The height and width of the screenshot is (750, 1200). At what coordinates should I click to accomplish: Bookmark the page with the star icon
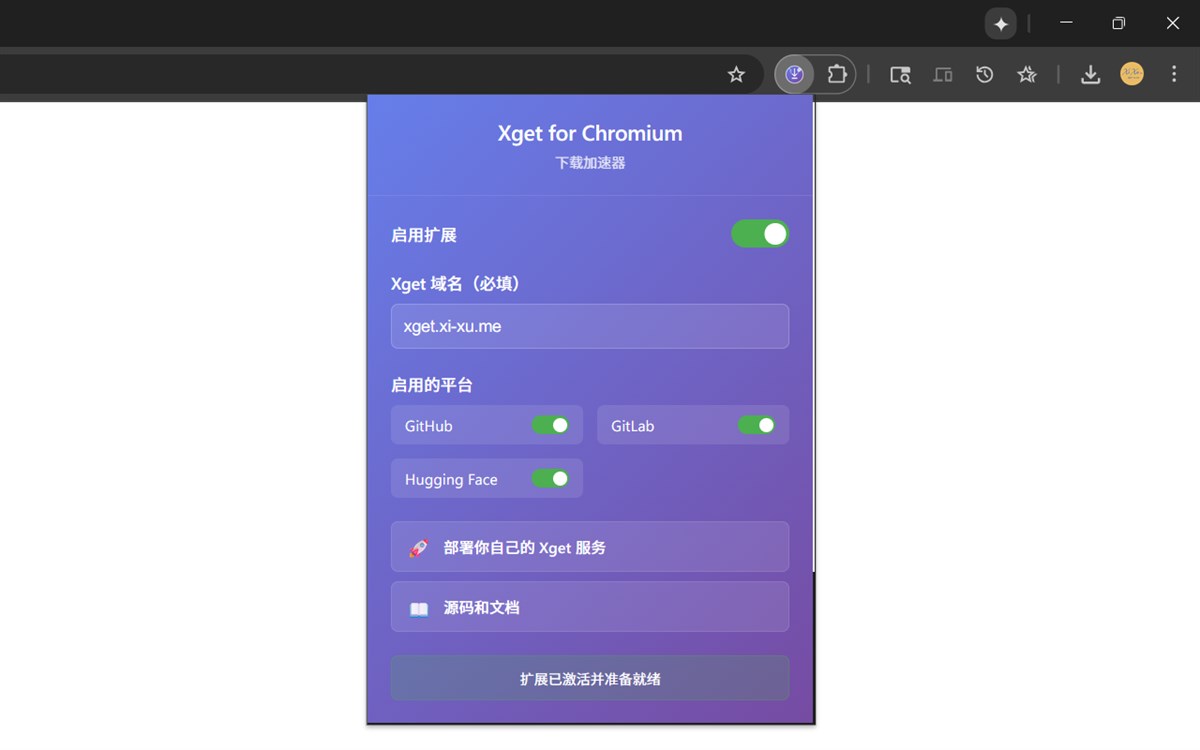point(736,74)
